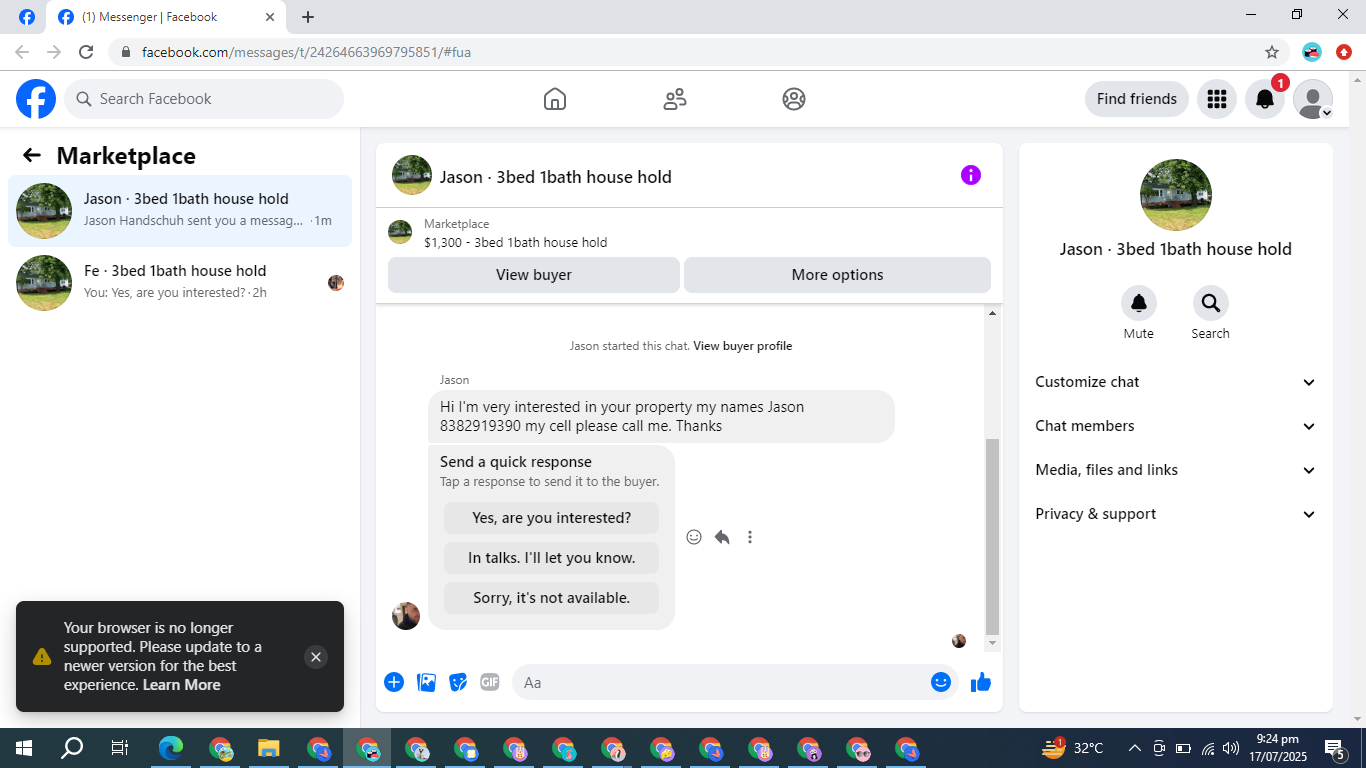Go to the Home feed icon
1366x768 pixels.
(x=555, y=99)
